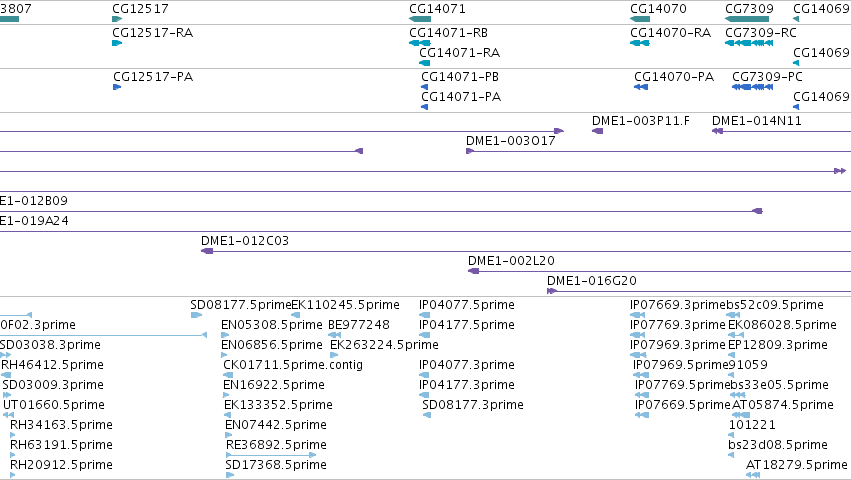Click the RH46412.5prime EST label

point(53,365)
